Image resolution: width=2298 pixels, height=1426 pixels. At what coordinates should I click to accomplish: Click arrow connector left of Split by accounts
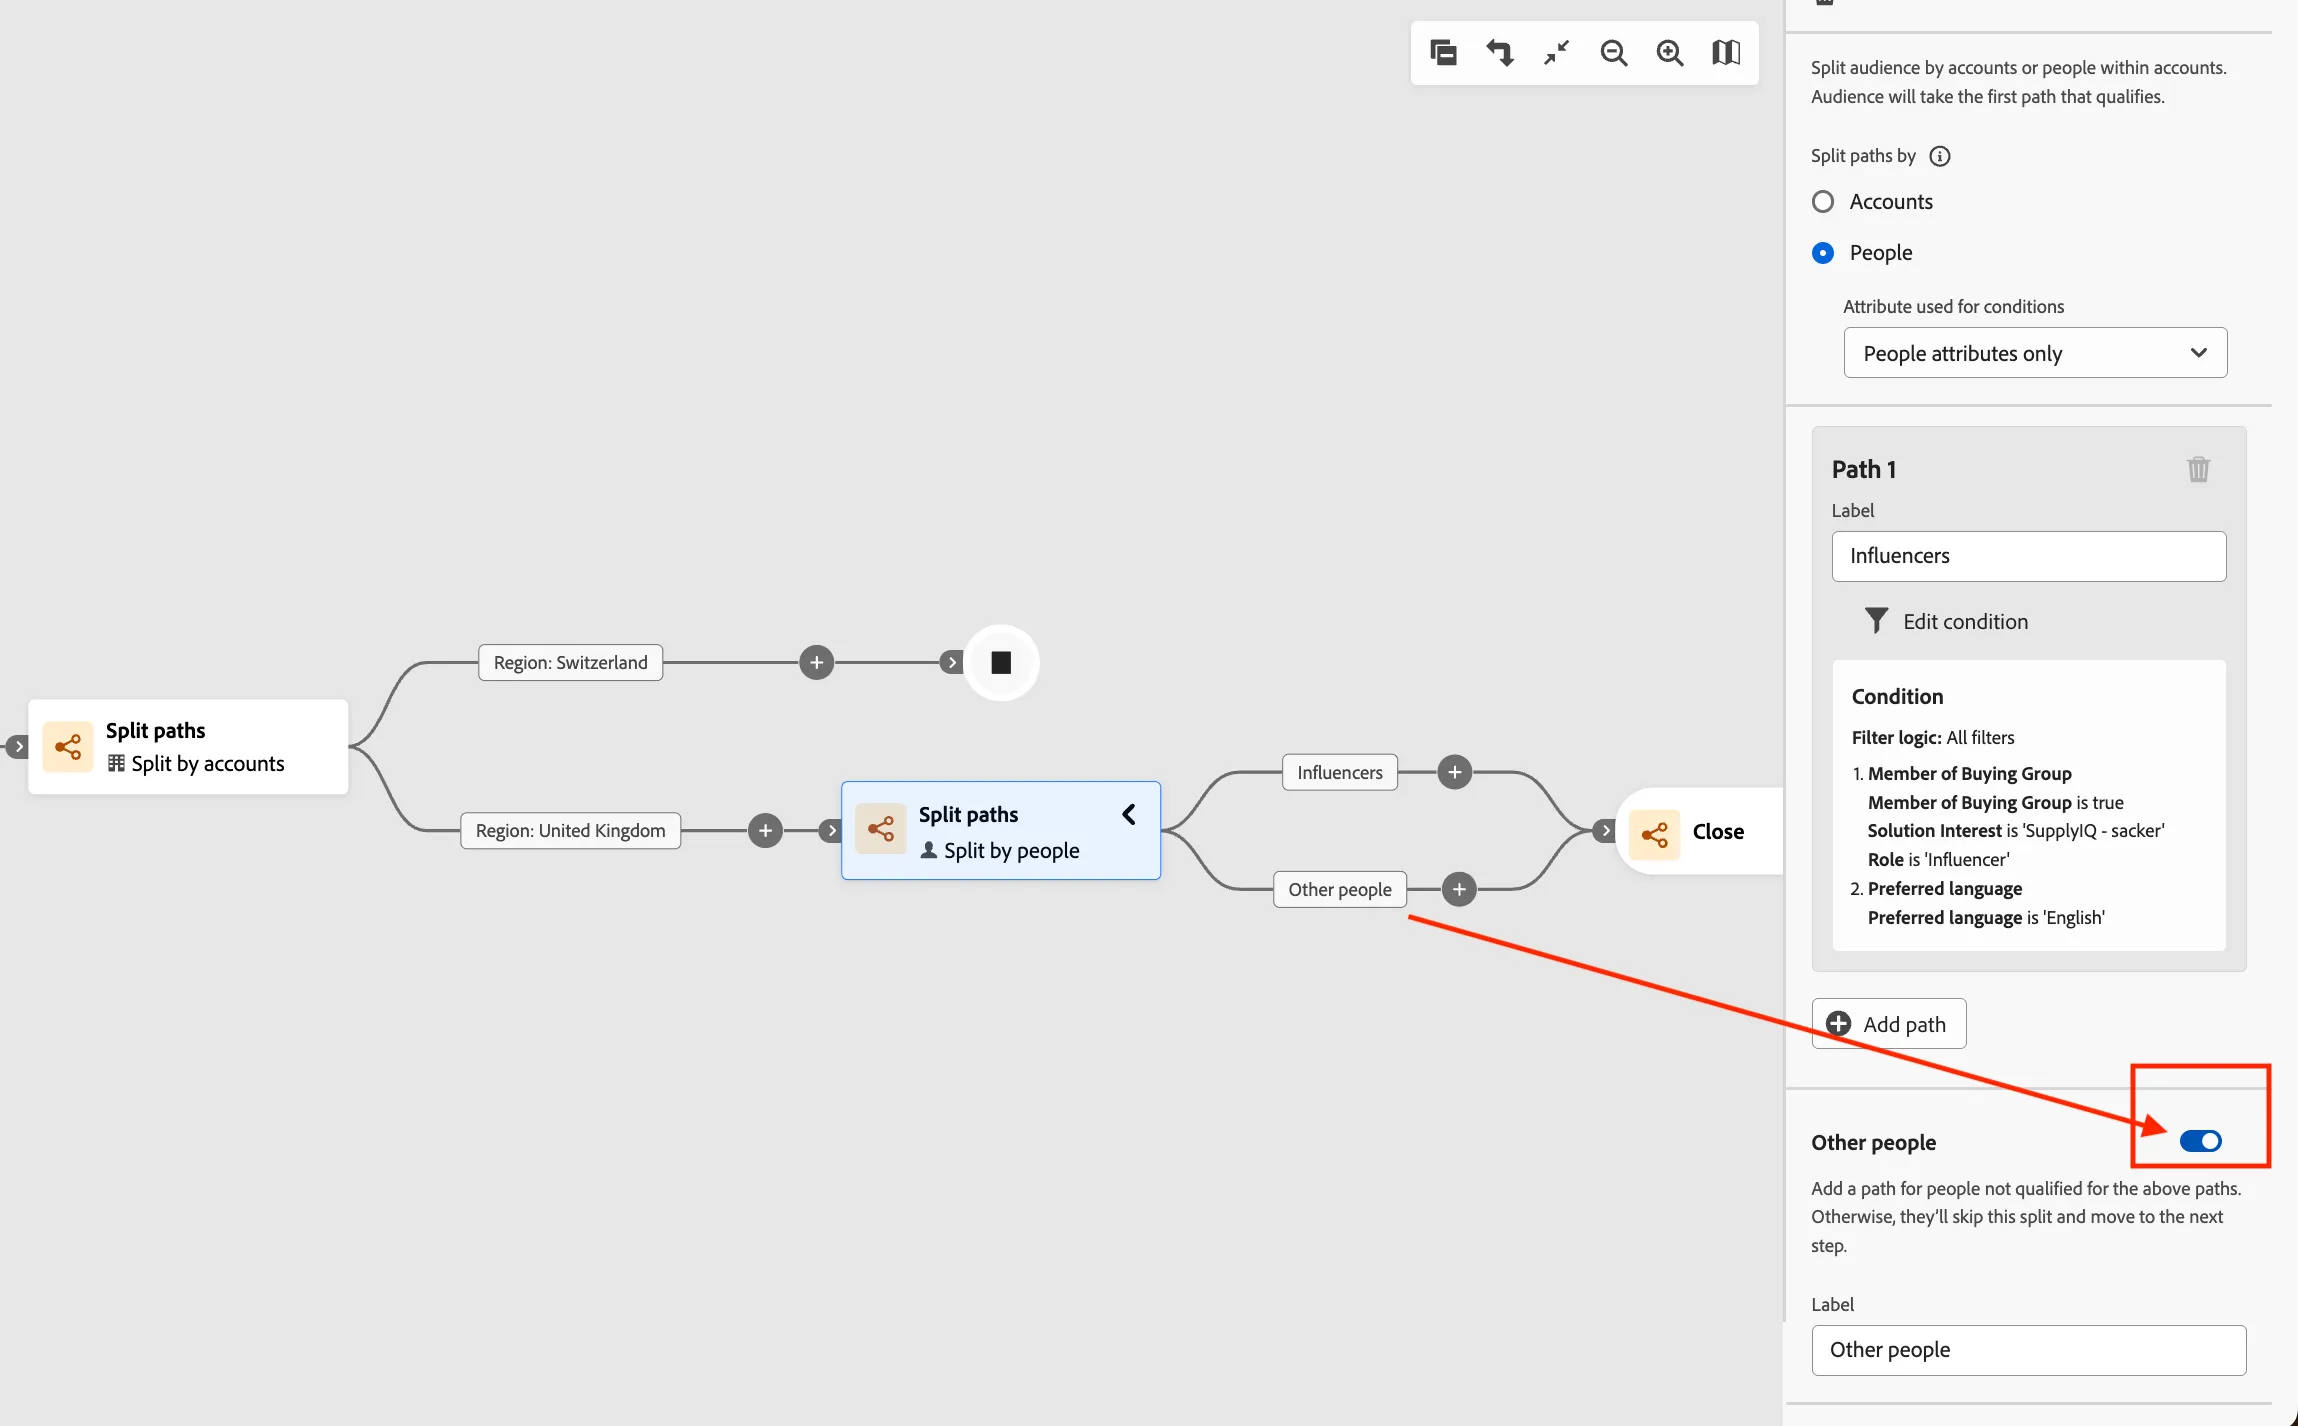point(17,746)
